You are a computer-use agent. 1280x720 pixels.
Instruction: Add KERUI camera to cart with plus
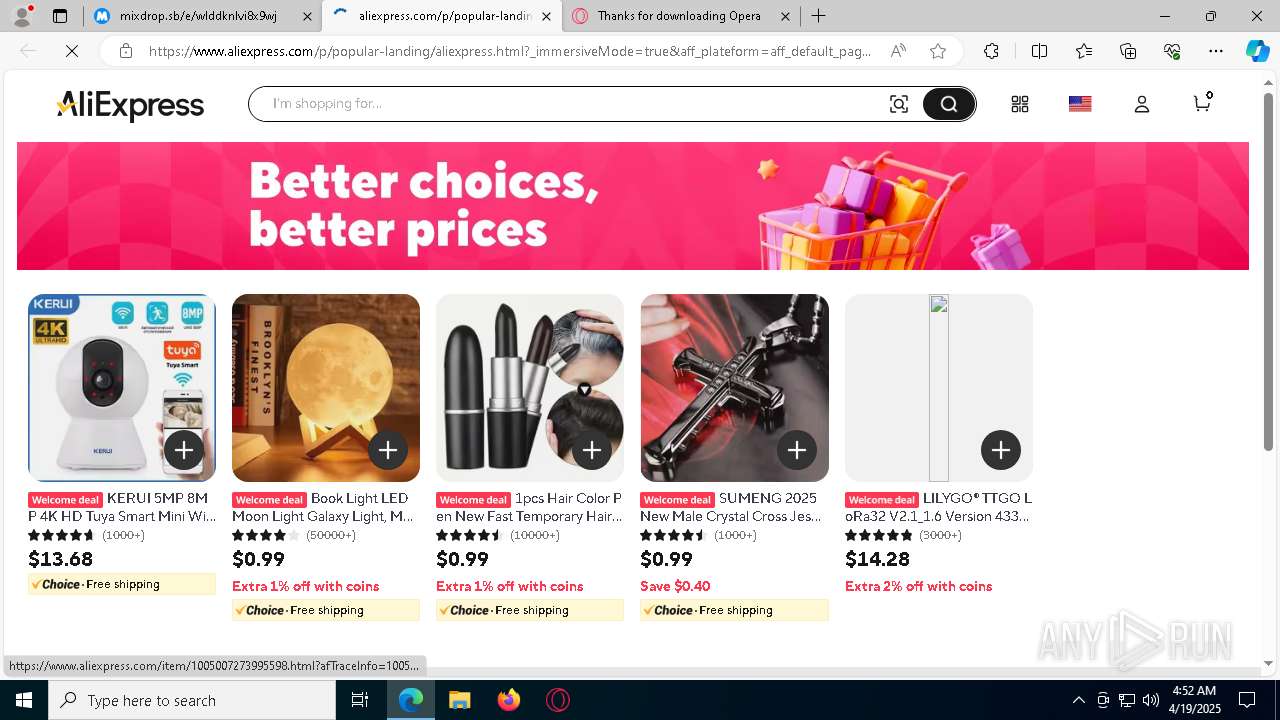[x=184, y=450]
